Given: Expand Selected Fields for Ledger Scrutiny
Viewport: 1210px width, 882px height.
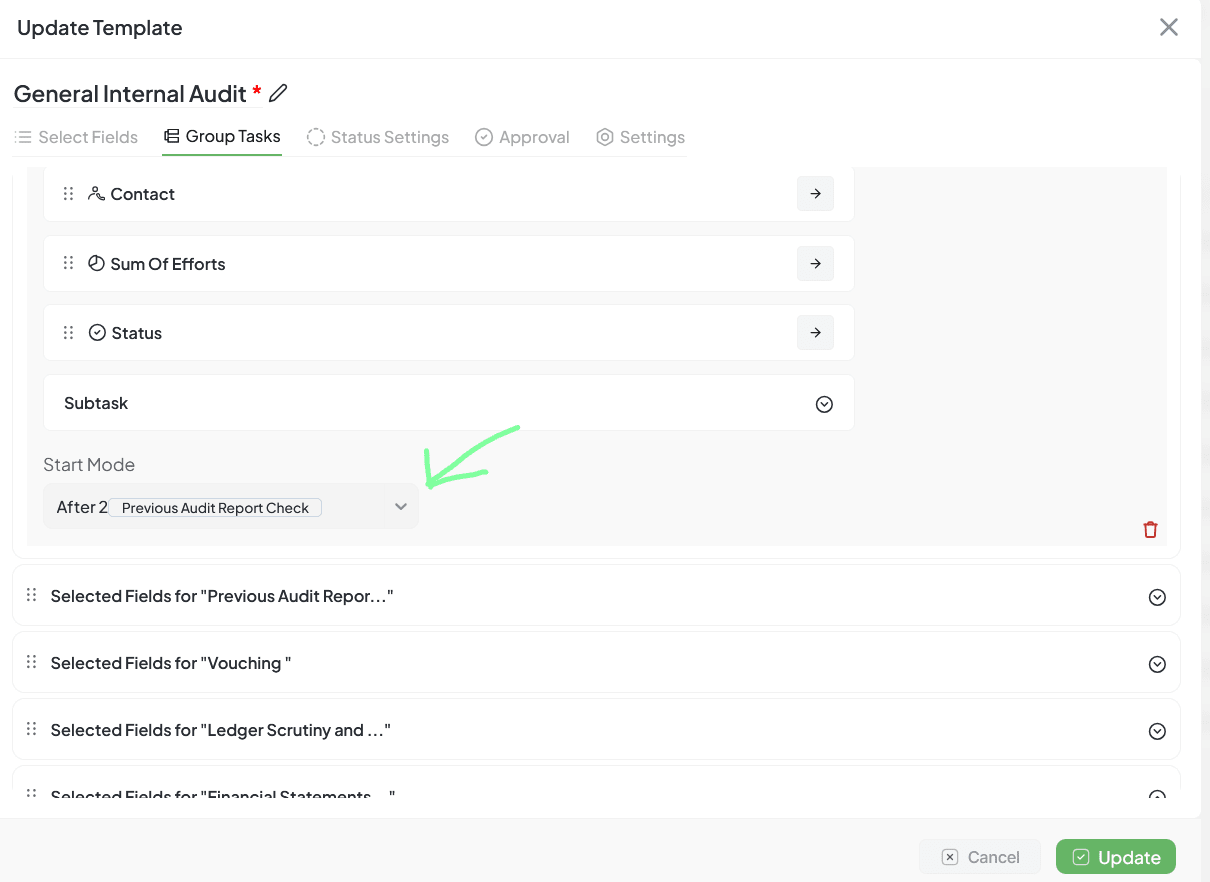Looking at the screenshot, I should click(x=1157, y=731).
